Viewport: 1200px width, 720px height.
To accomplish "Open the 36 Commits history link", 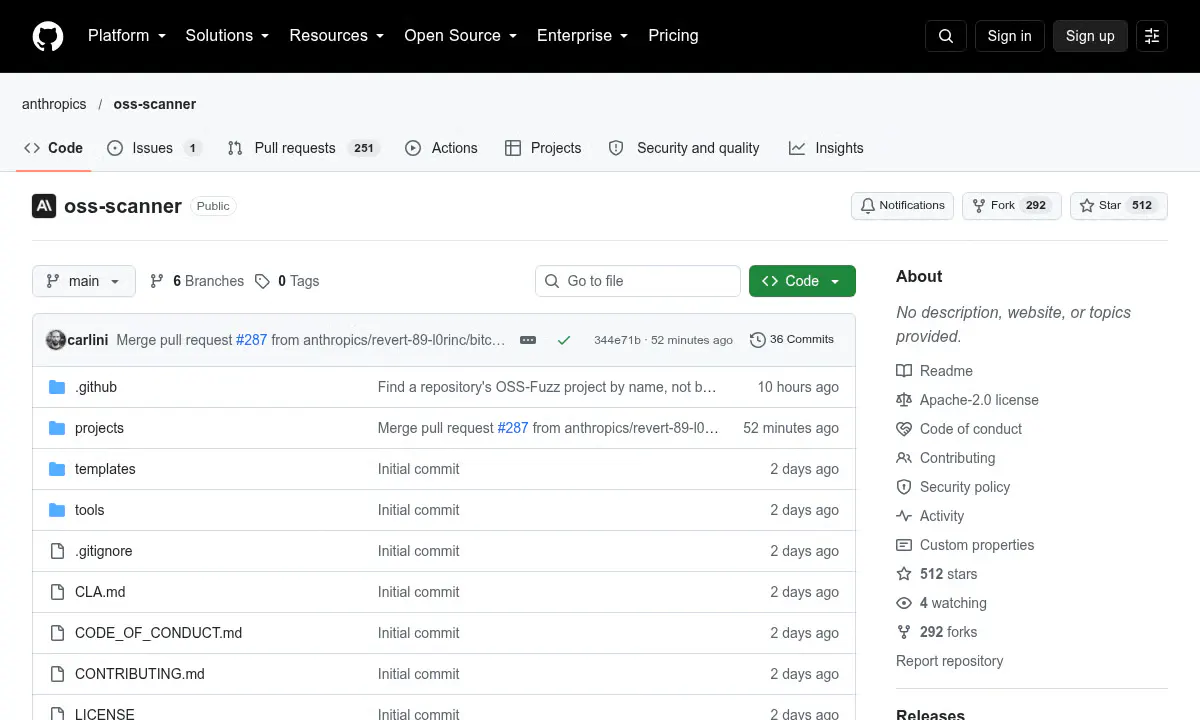I will pos(792,340).
